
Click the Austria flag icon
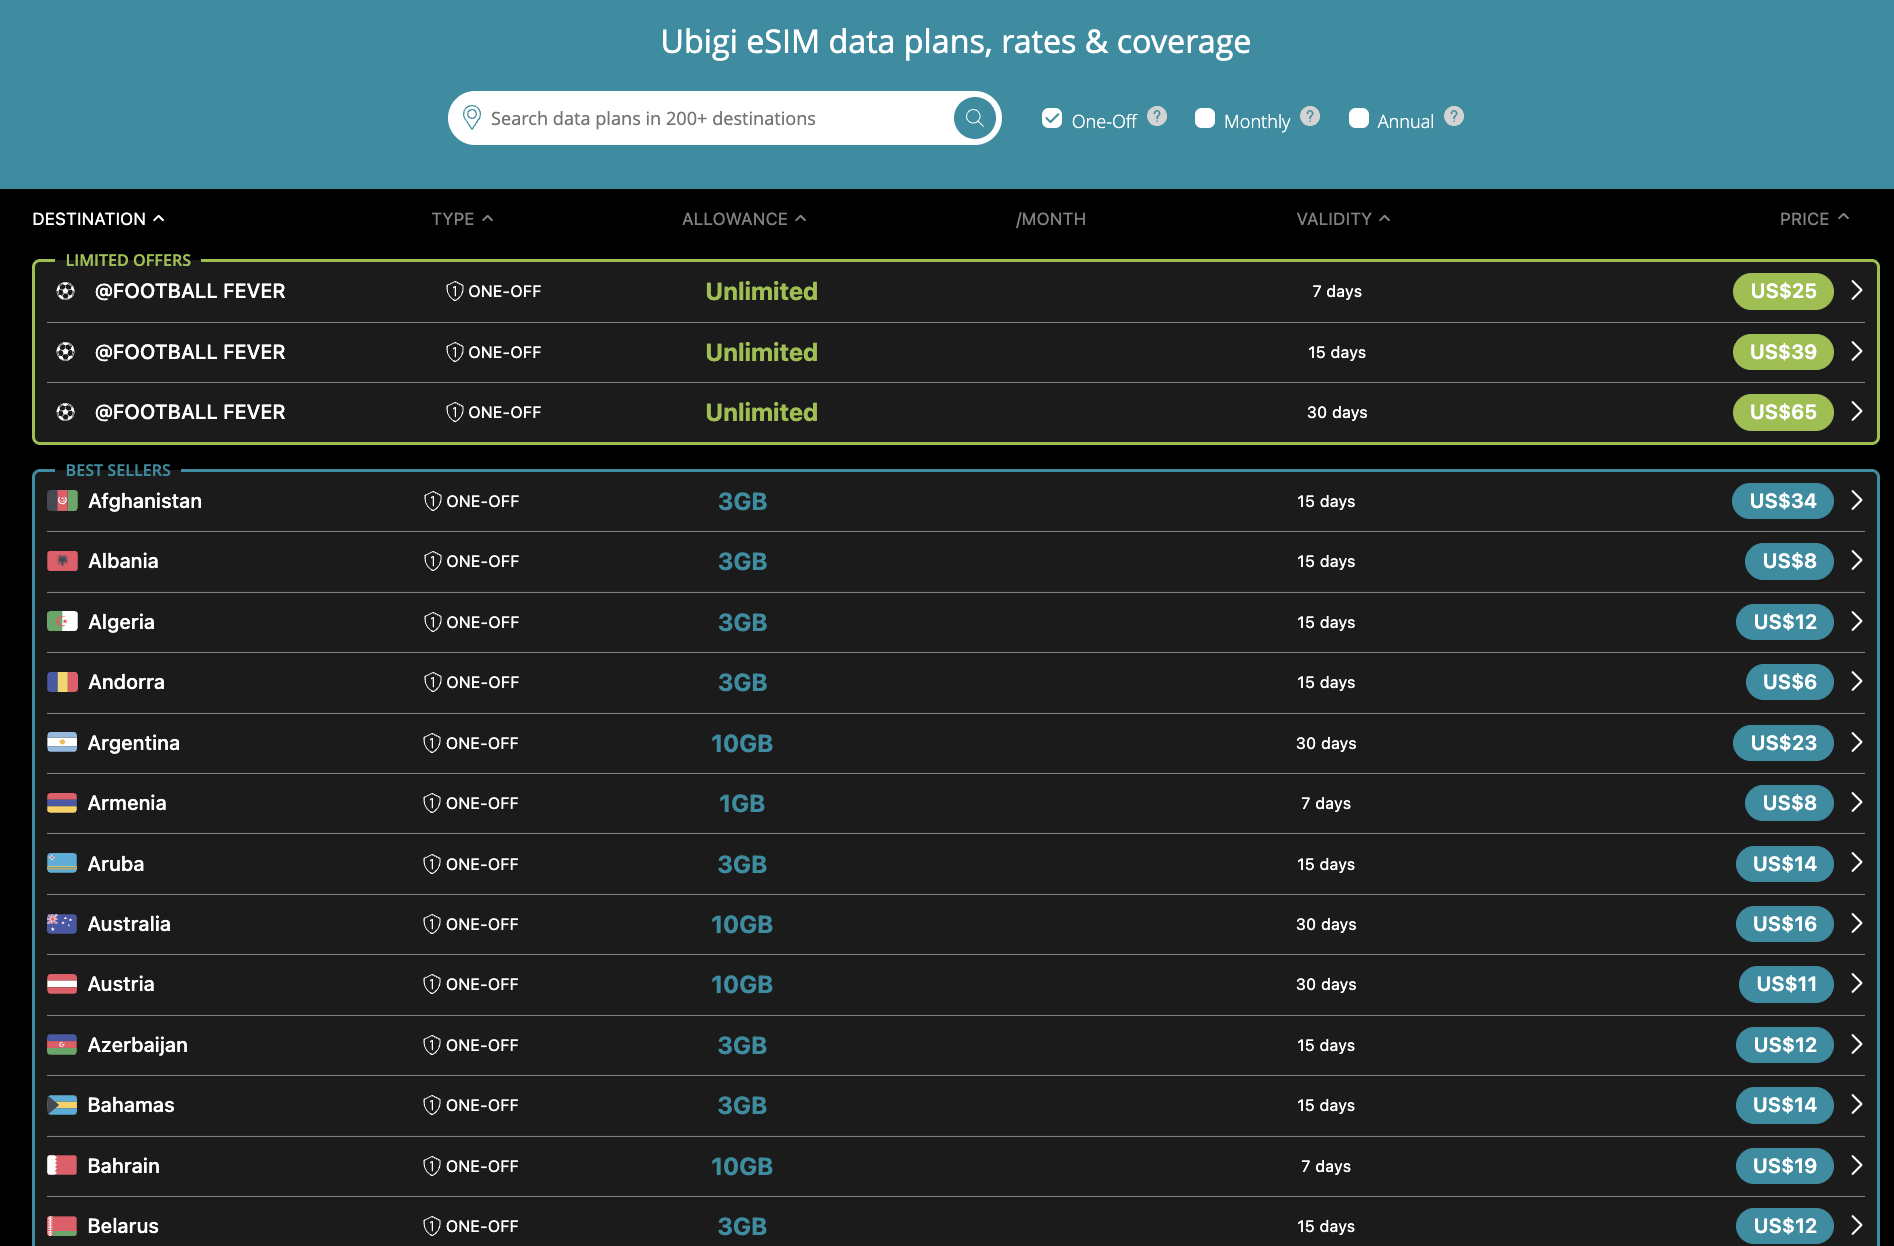pyautogui.click(x=62, y=984)
